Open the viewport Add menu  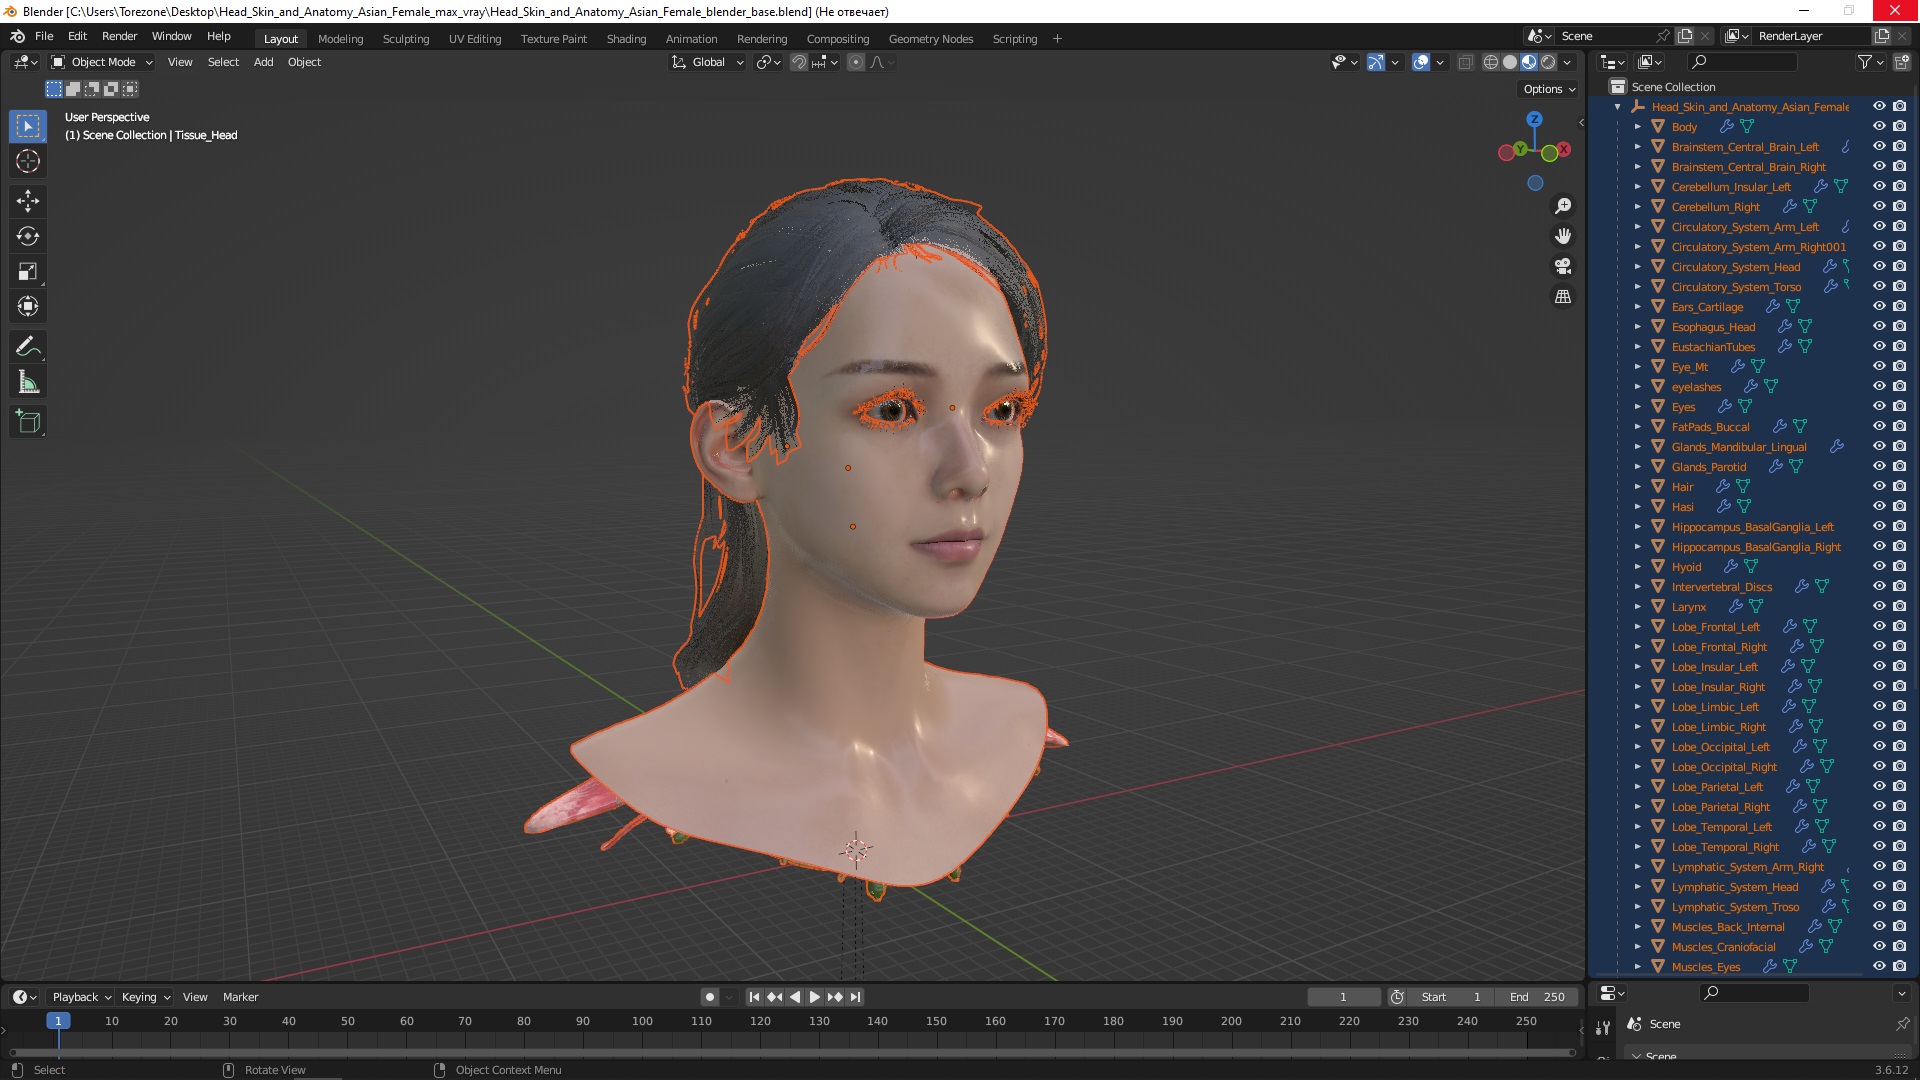point(263,62)
